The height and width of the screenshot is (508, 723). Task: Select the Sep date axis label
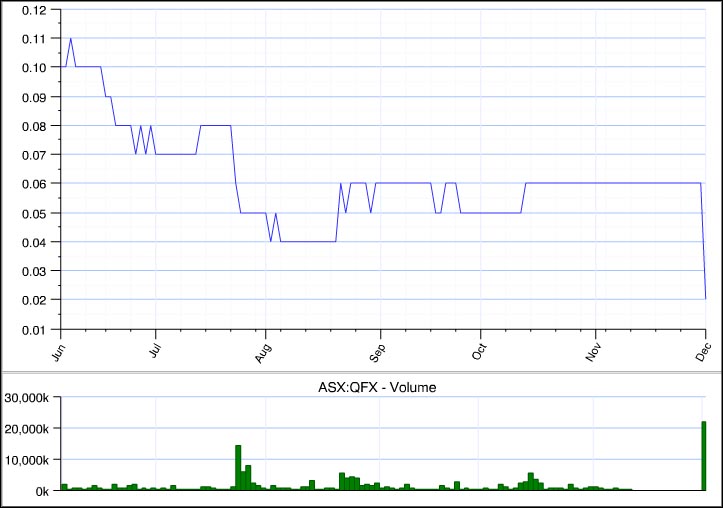click(373, 350)
